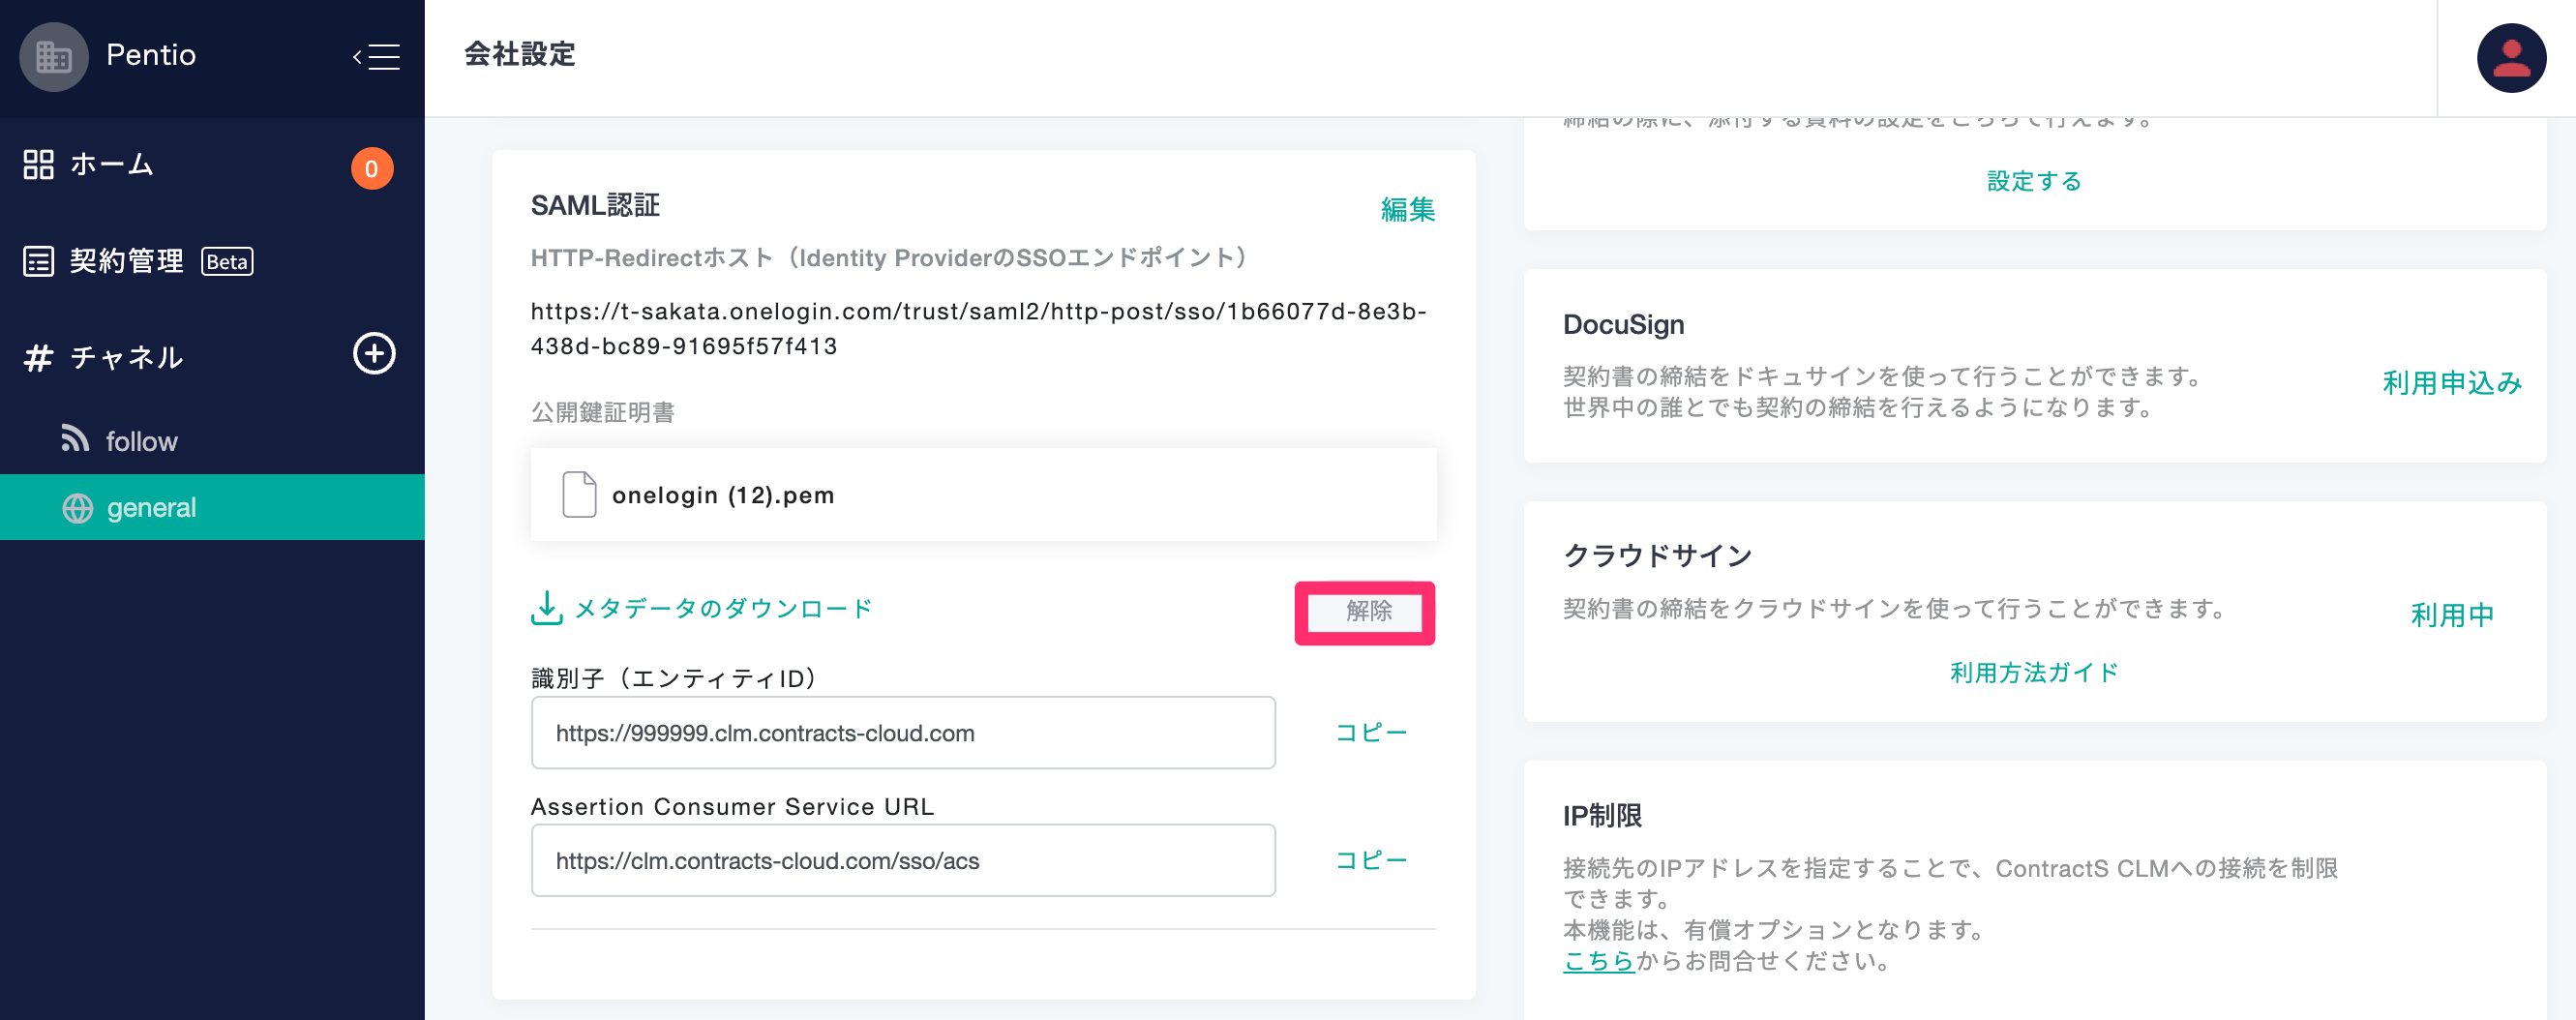
Task: Select the general channel
Action: coord(212,507)
